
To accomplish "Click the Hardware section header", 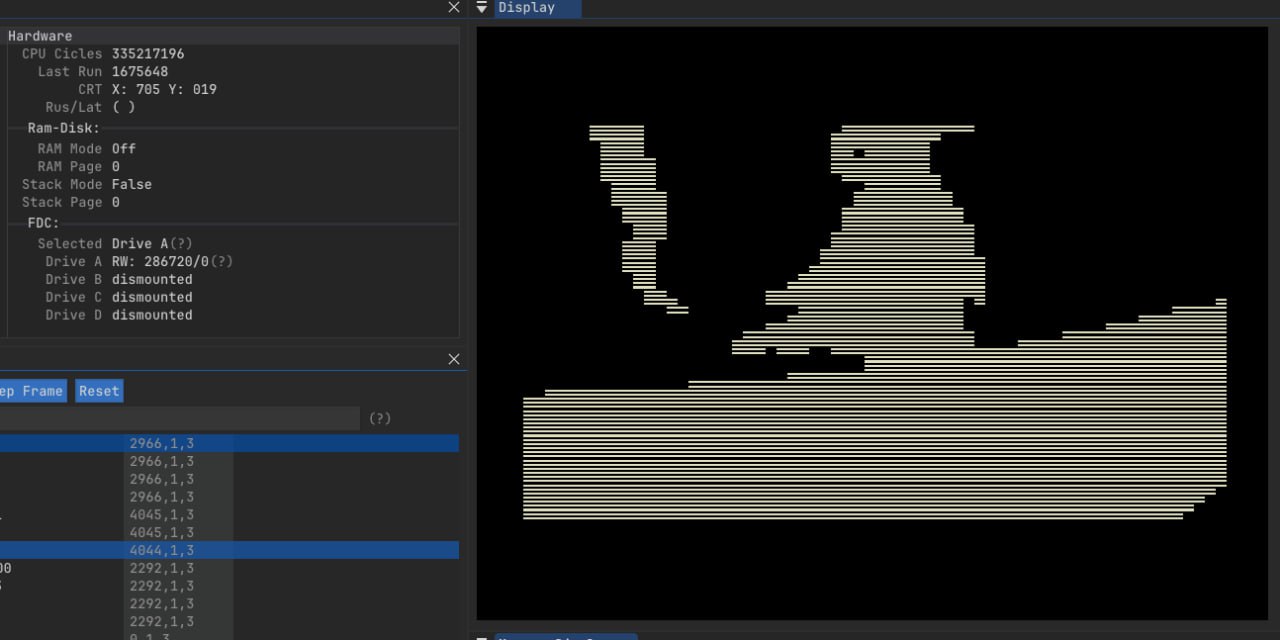I will click(x=40, y=36).
